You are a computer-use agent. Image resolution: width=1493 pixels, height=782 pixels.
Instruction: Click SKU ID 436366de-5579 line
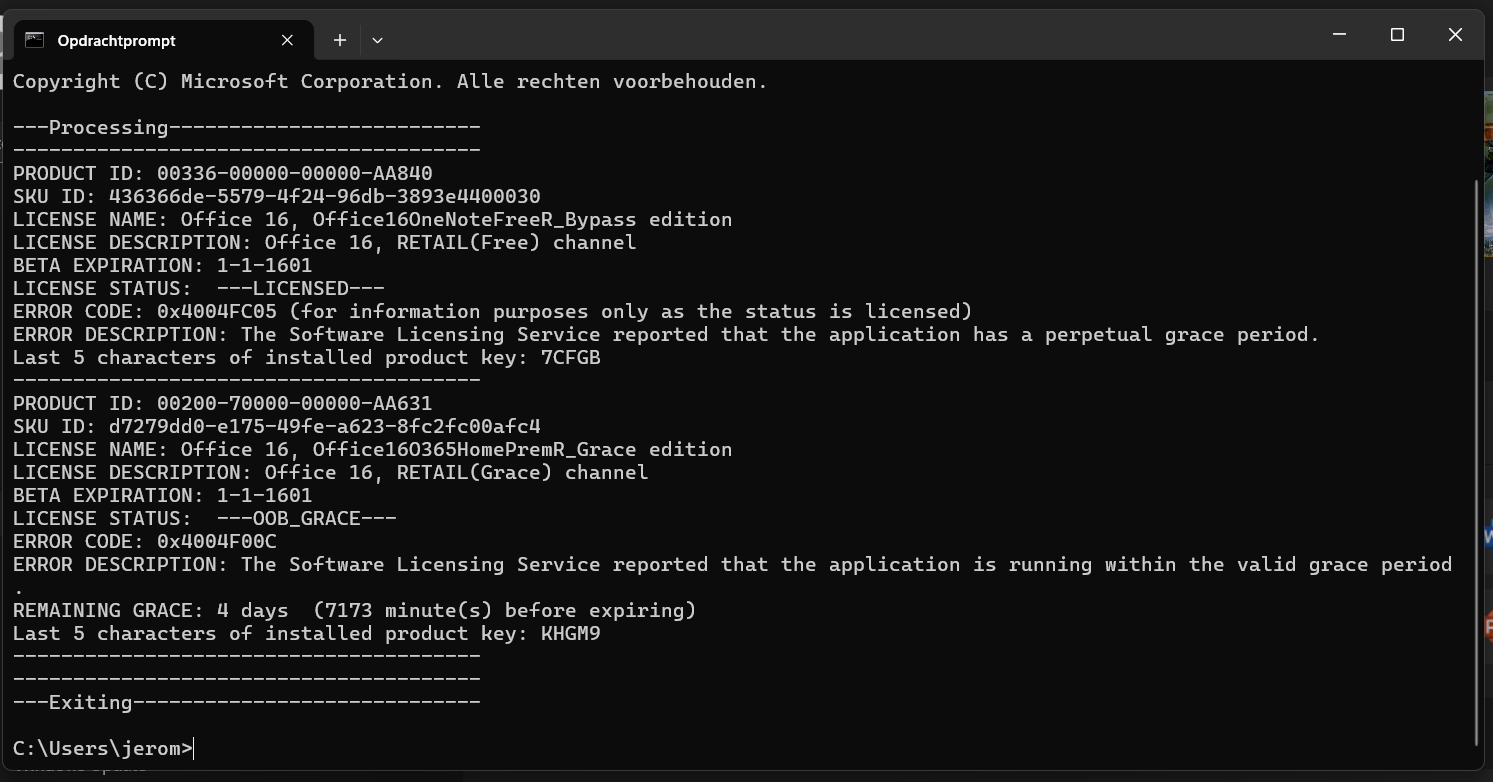(277, 196)
